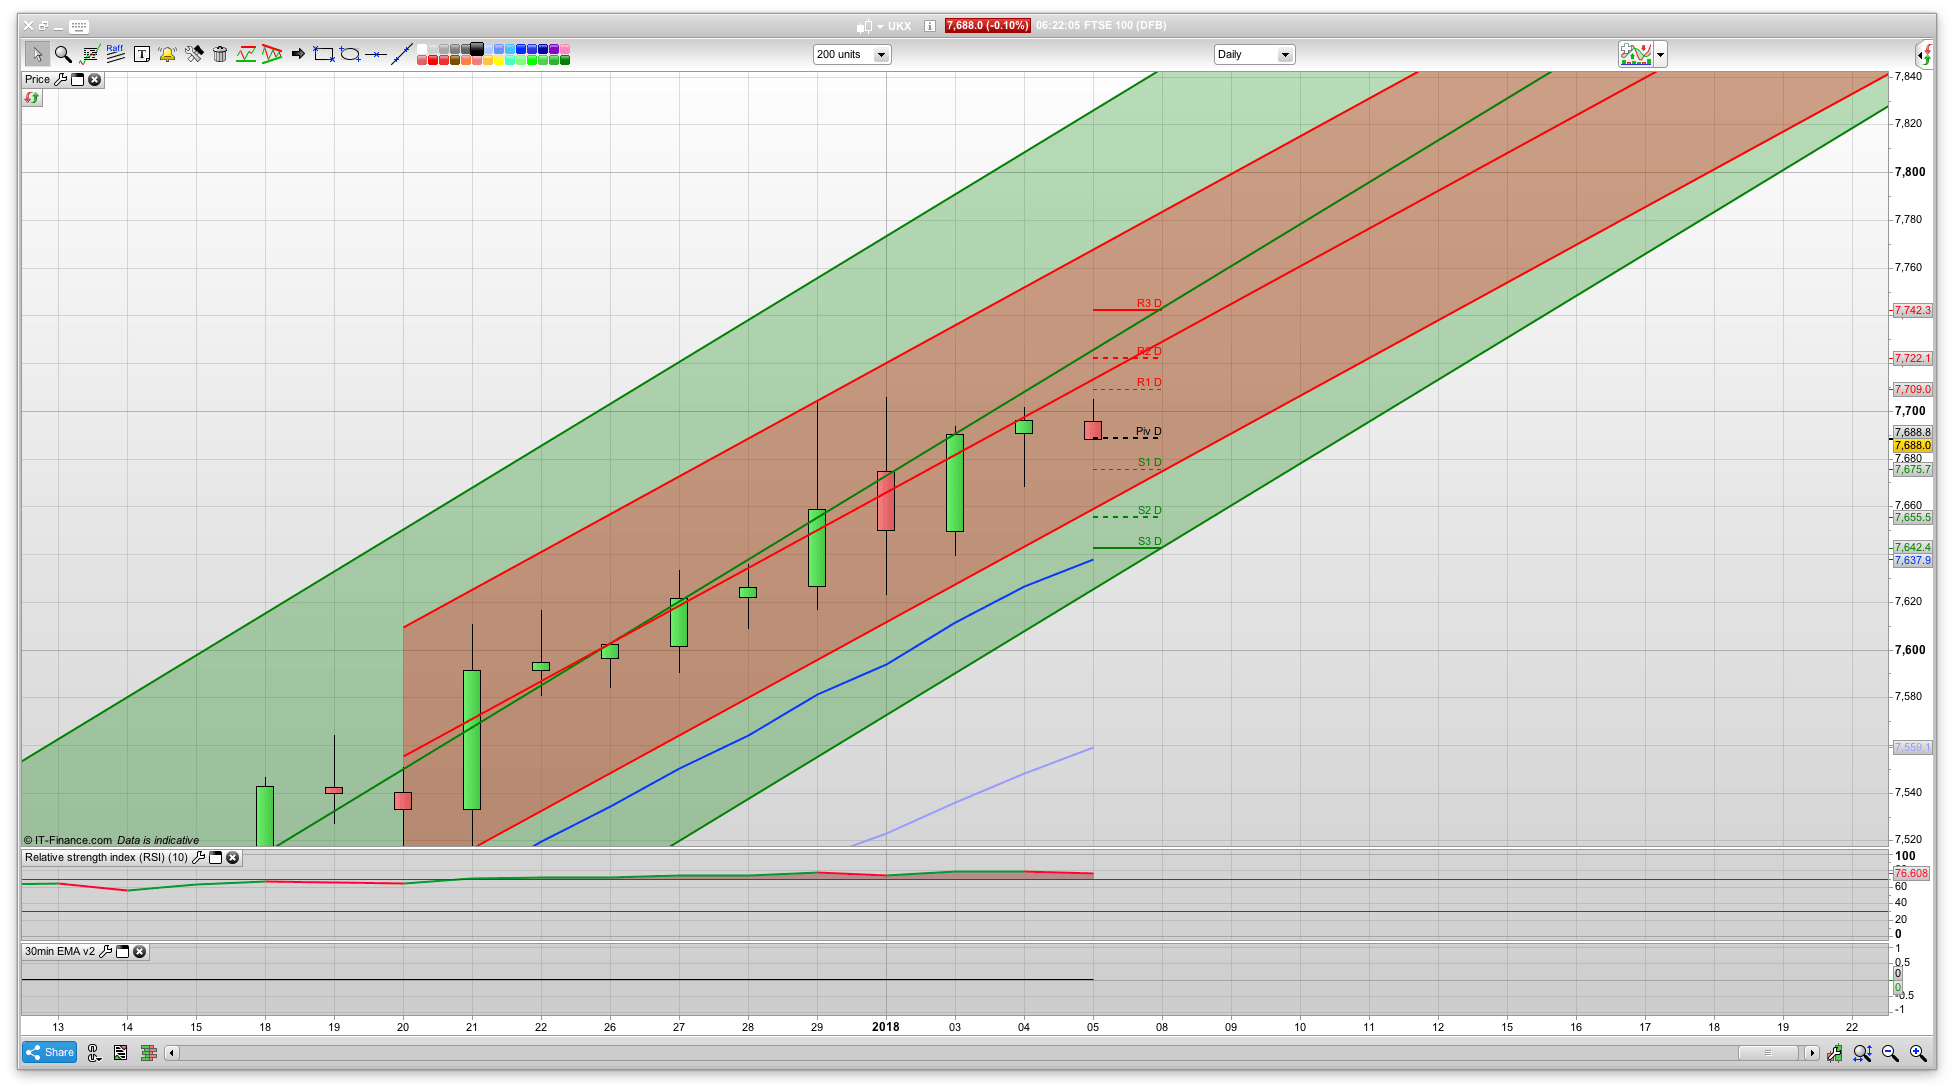1954x1091 pixels.
Task: Open candlestick chart settings wrench
Action: (1835, 1052)
